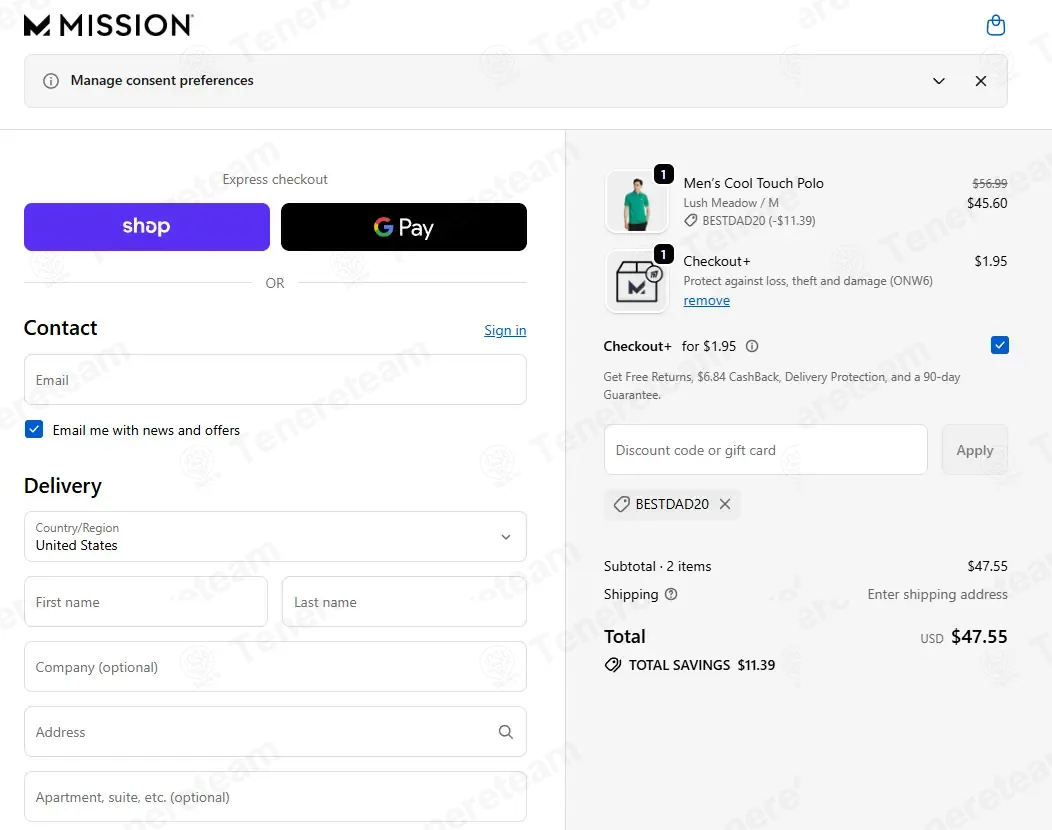This screenshot has height=830, width=1052.
Task: Focus the Company (optional) field
Action: (275, 667)
